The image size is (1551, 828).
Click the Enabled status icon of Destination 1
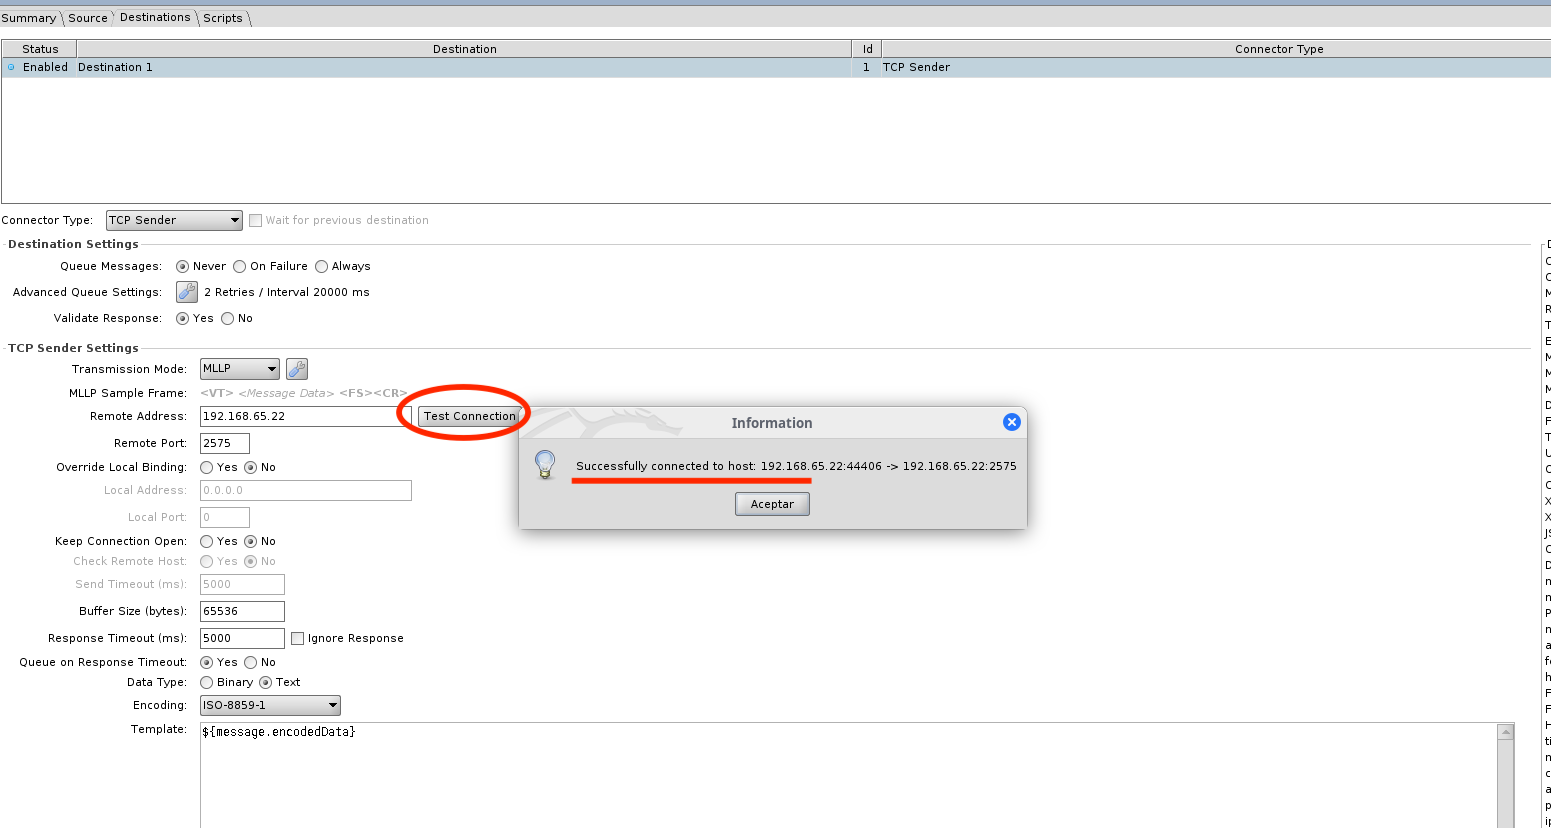(11, 68)
